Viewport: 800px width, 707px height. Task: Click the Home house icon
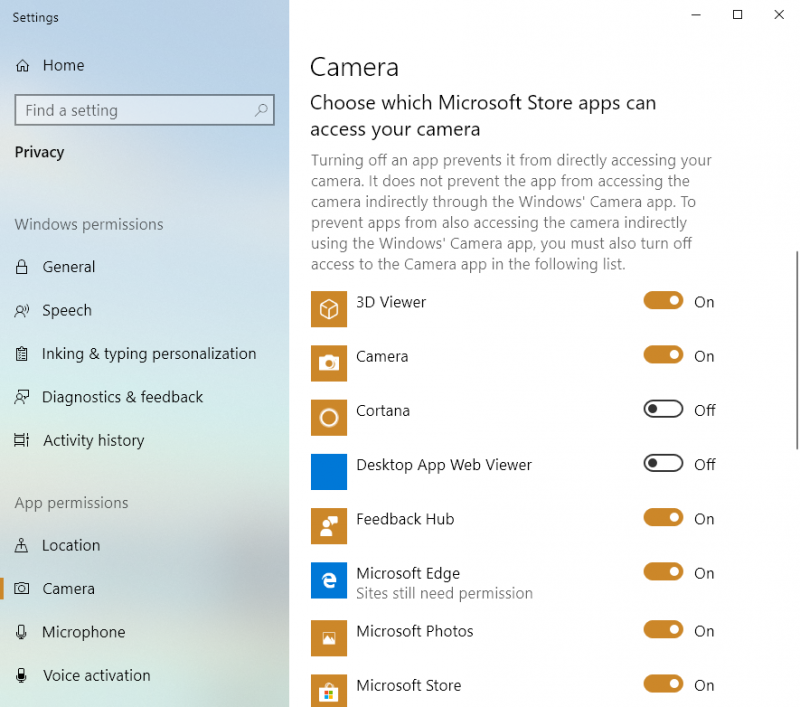point(22,66)
